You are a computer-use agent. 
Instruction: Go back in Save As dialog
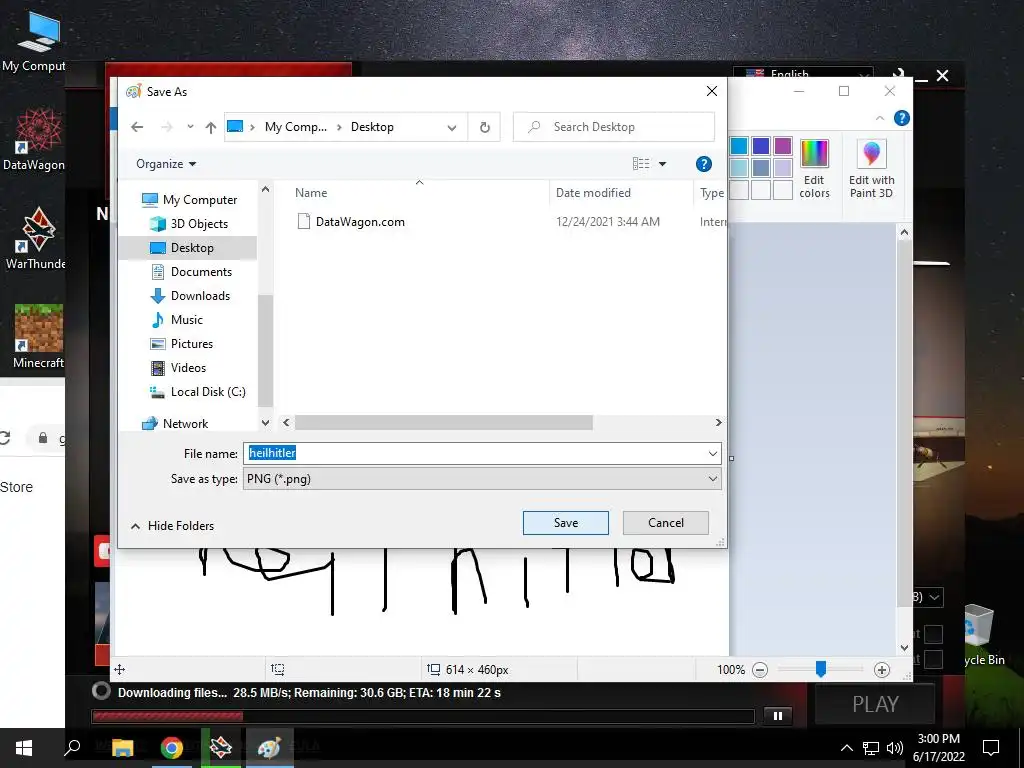tap(137, 127)
